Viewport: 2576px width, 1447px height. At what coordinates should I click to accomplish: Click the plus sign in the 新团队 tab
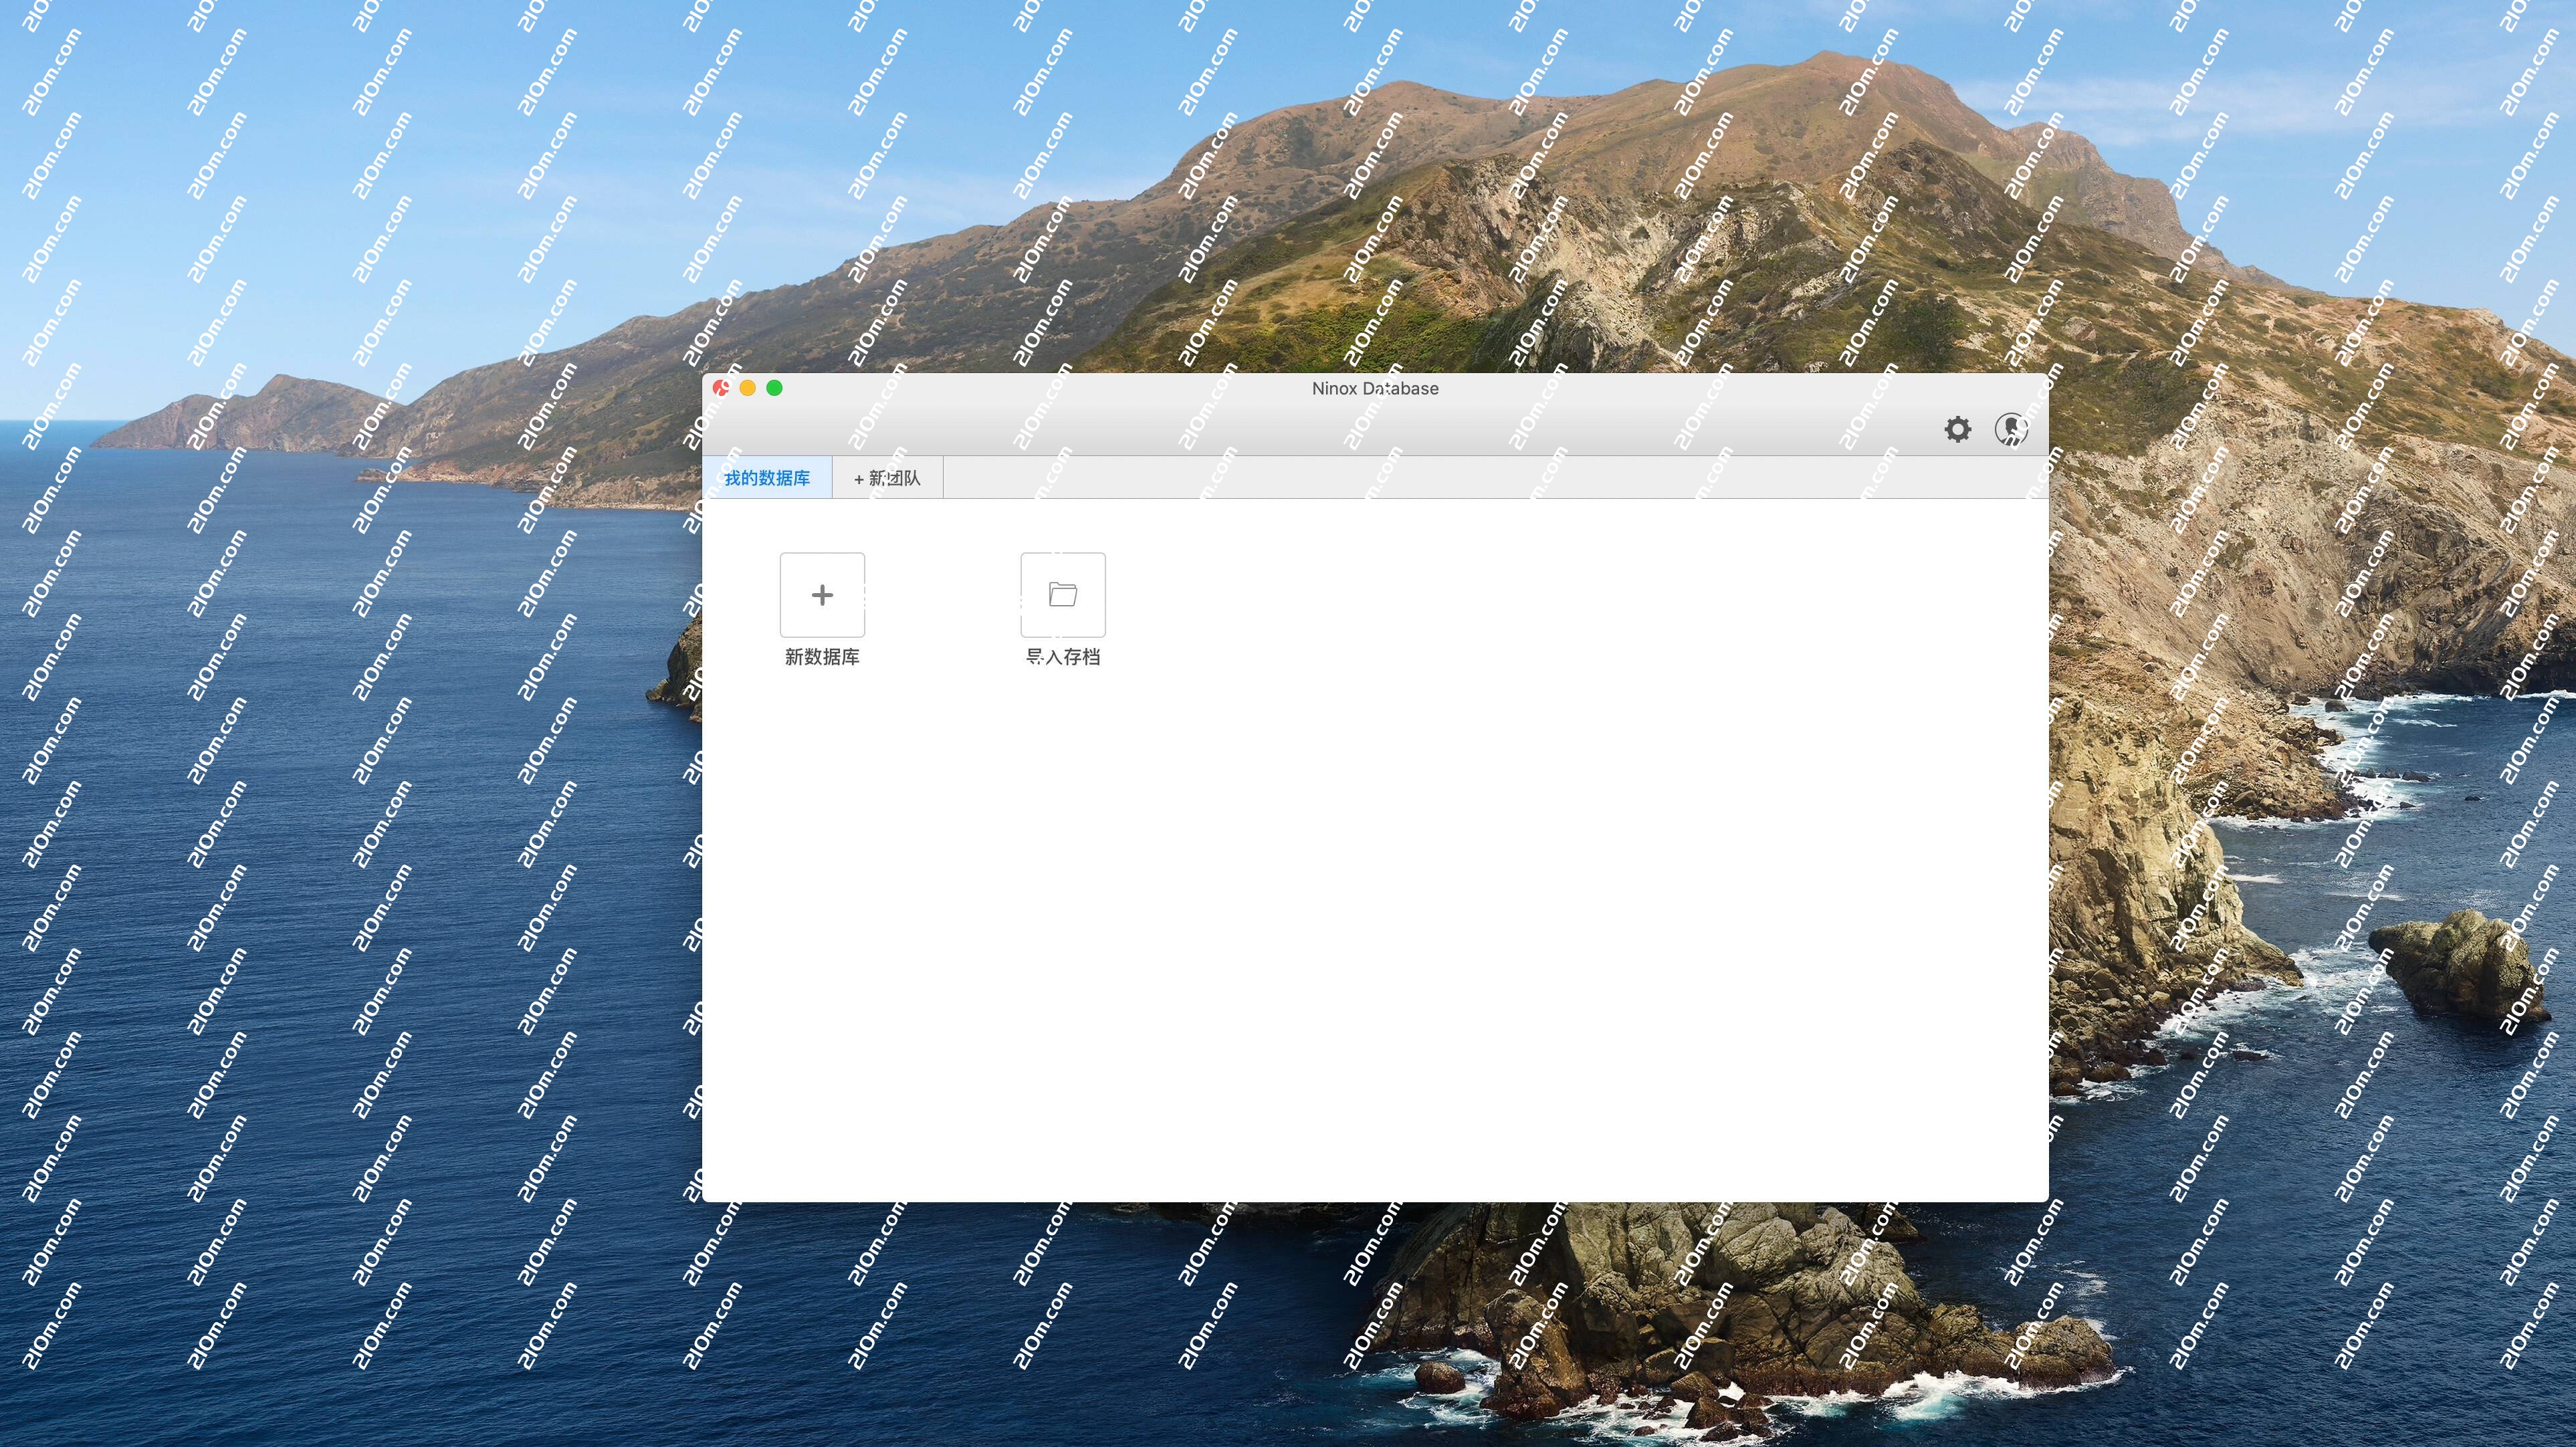tap(858, 479)
